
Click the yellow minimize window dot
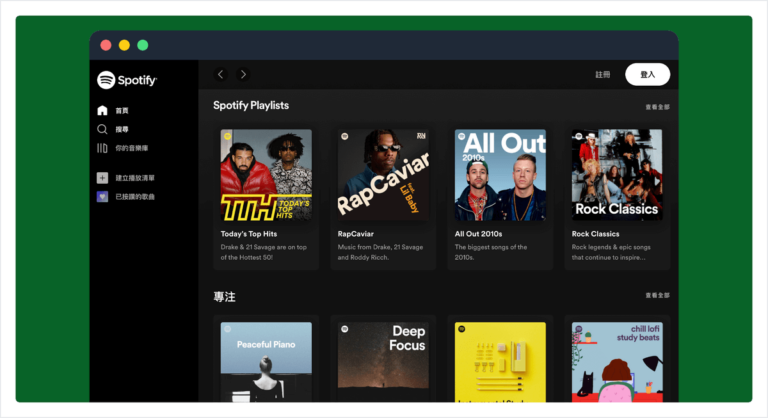coord(124,45)
